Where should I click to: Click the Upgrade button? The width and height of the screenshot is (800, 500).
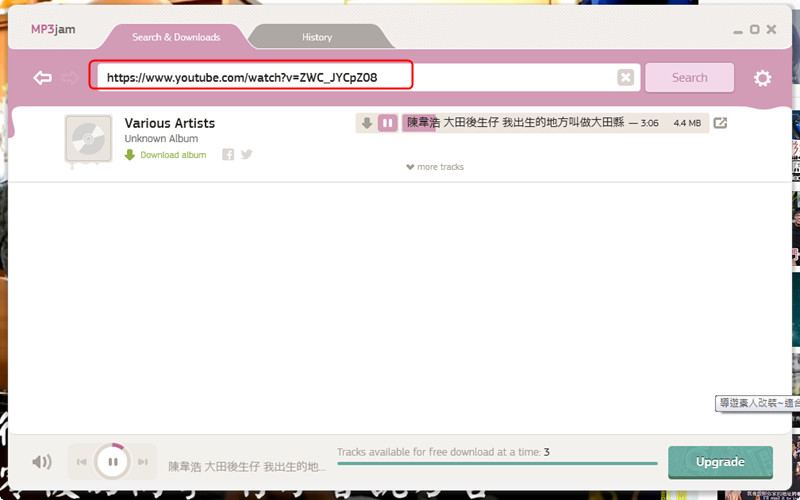[x=720, y=462]
